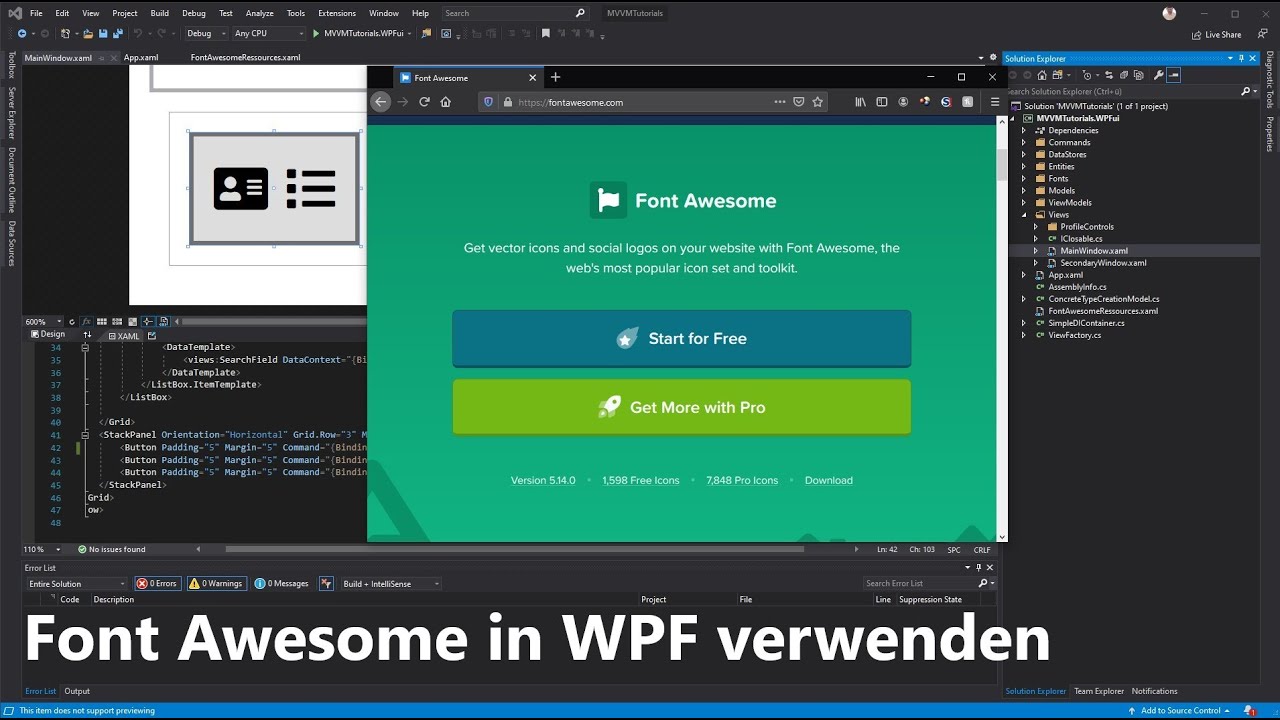The width and height of the screenshot is (1280, 720).
Task: Switch to the Output tab
Action: tap(77, 691)
